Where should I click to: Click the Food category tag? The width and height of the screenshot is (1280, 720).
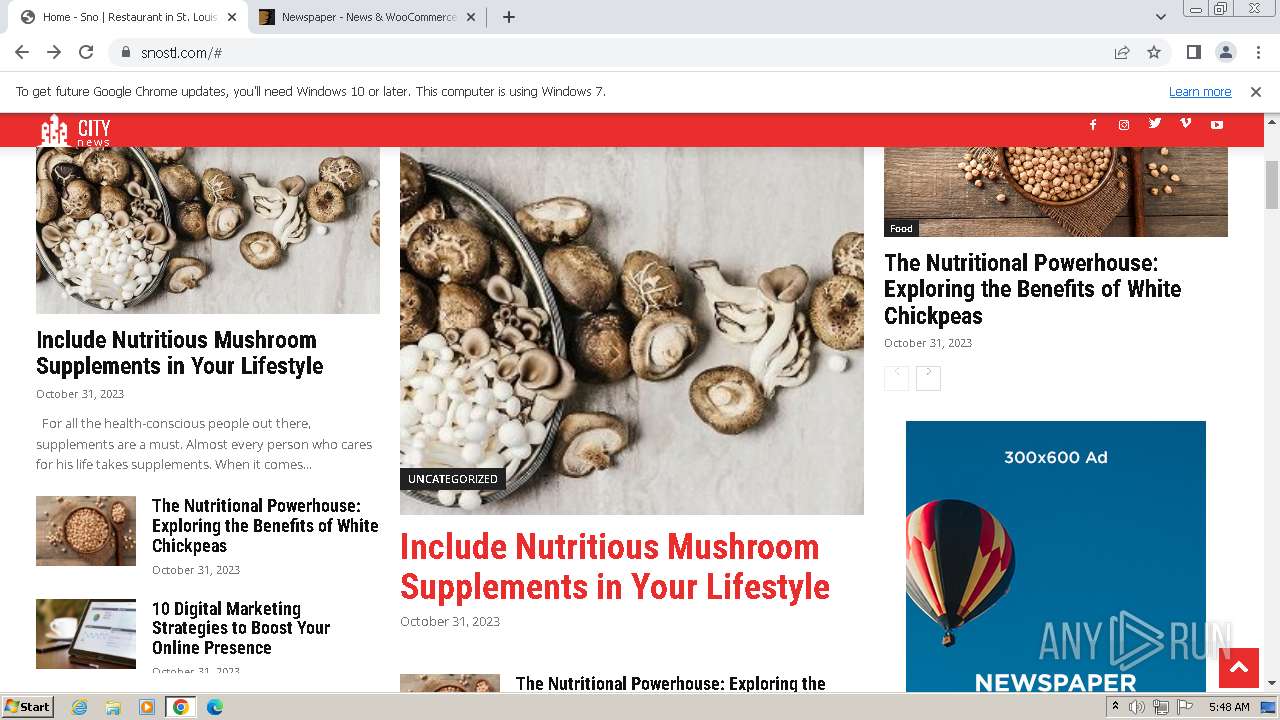click(901, 229)
